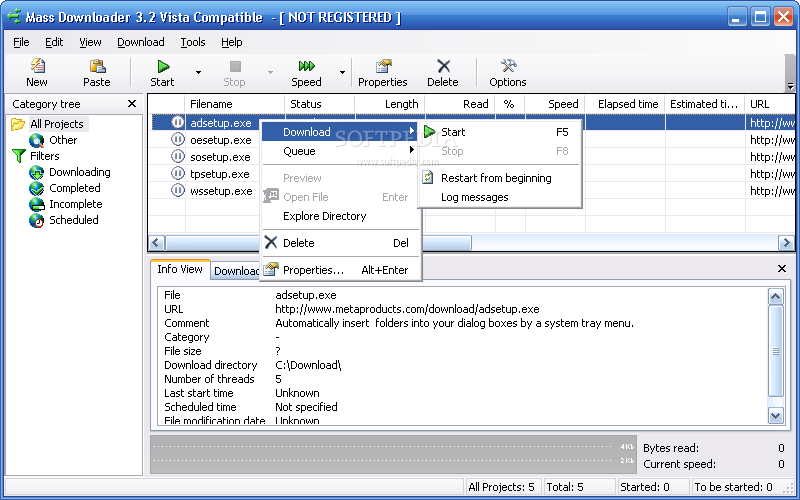Click the Other category icon
The image size is (800, 500).
[x=36, y=140]
